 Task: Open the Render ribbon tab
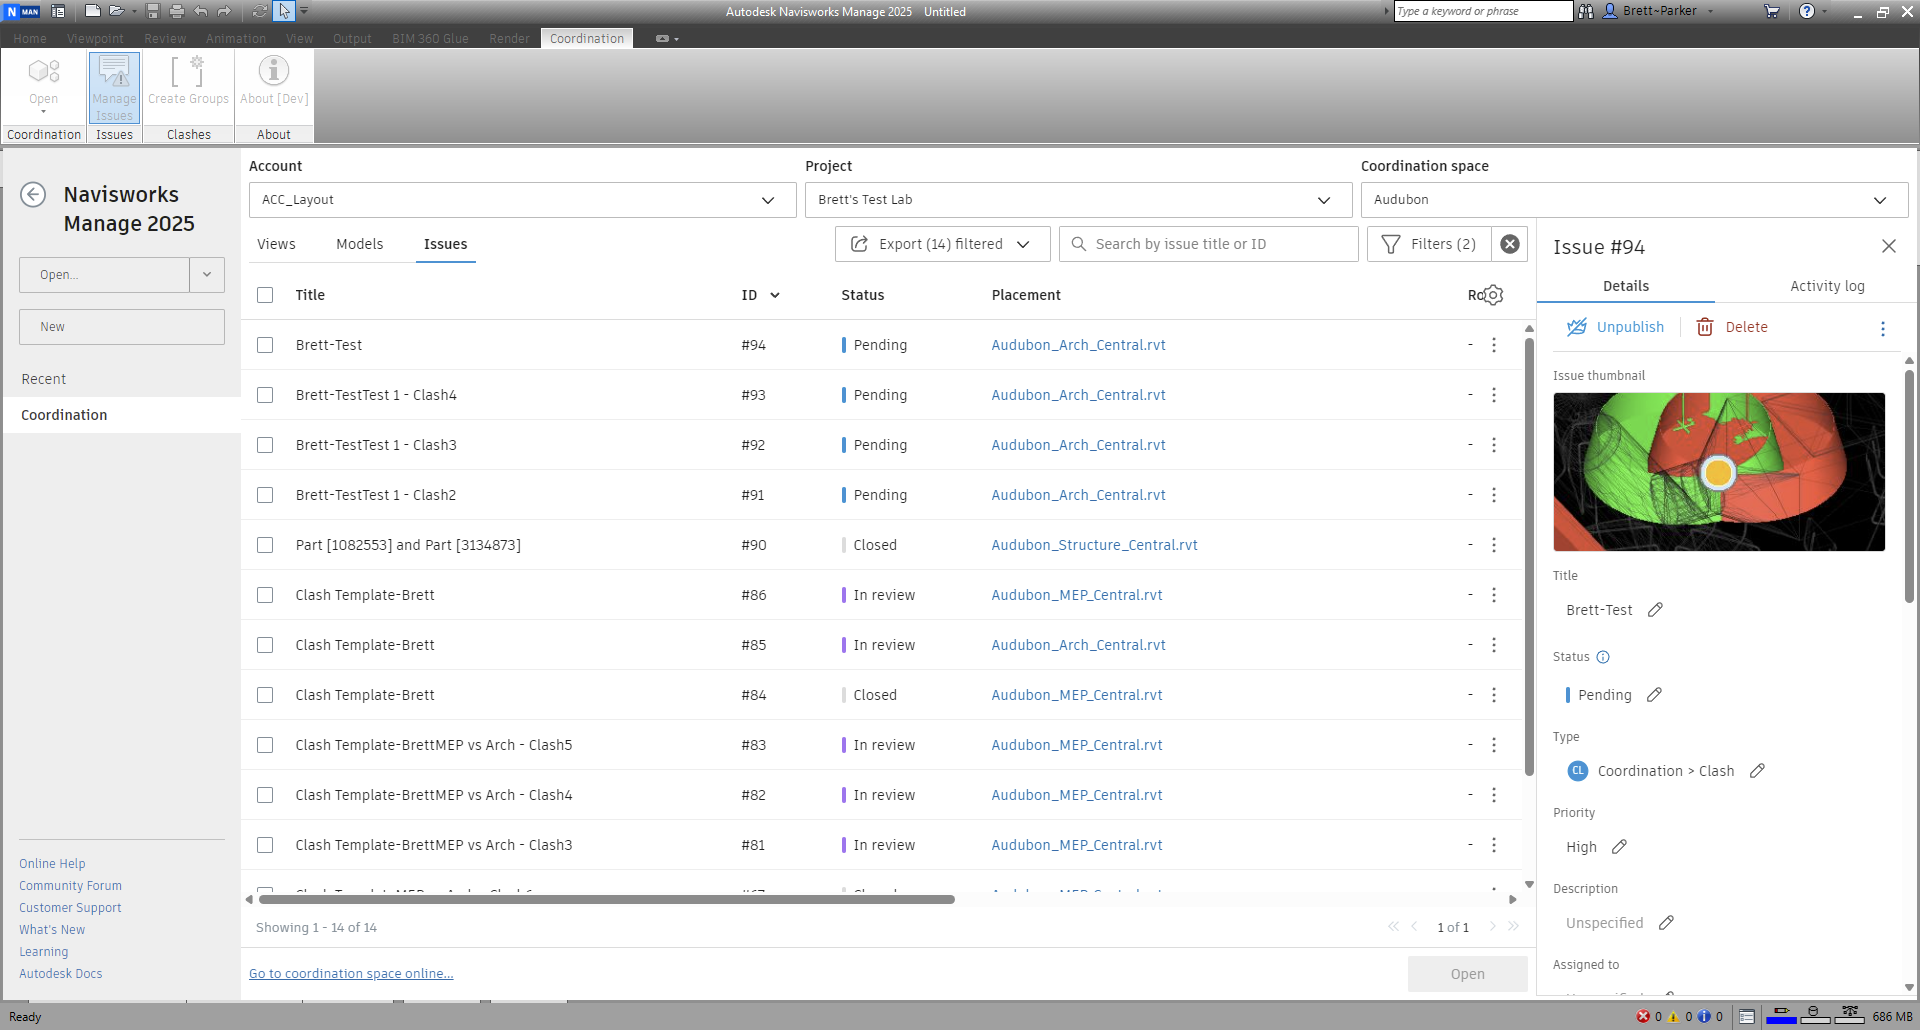[x=509, y=39]
